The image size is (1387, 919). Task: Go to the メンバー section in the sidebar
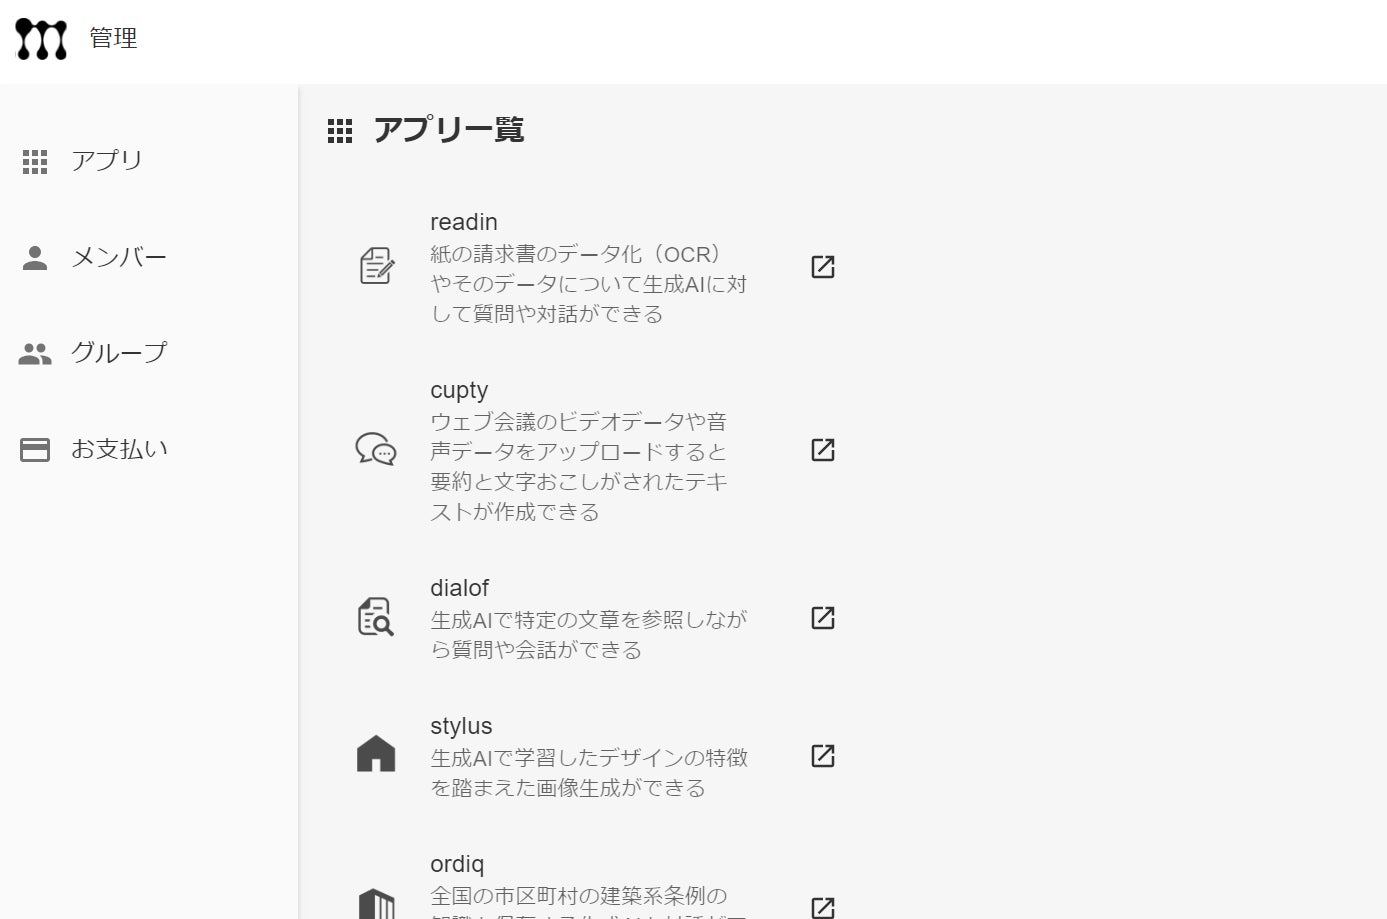click(118, 258)
